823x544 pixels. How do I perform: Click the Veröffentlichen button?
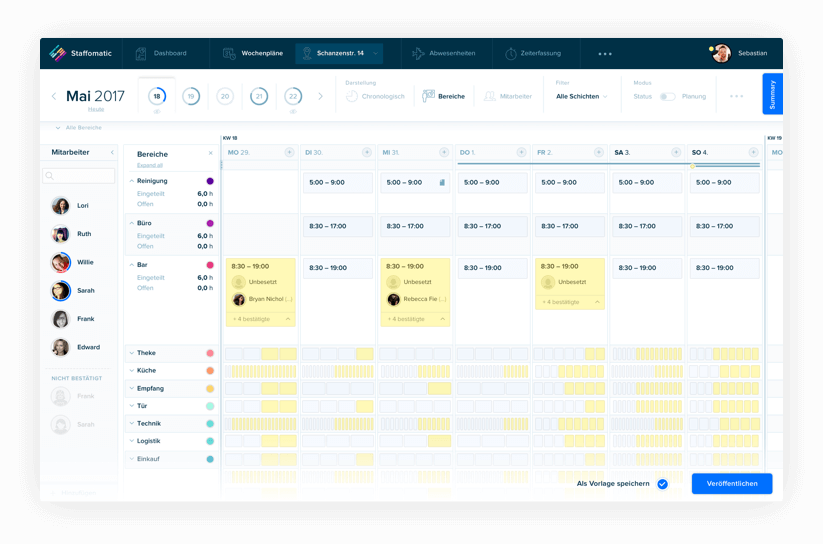click(731, 484)
